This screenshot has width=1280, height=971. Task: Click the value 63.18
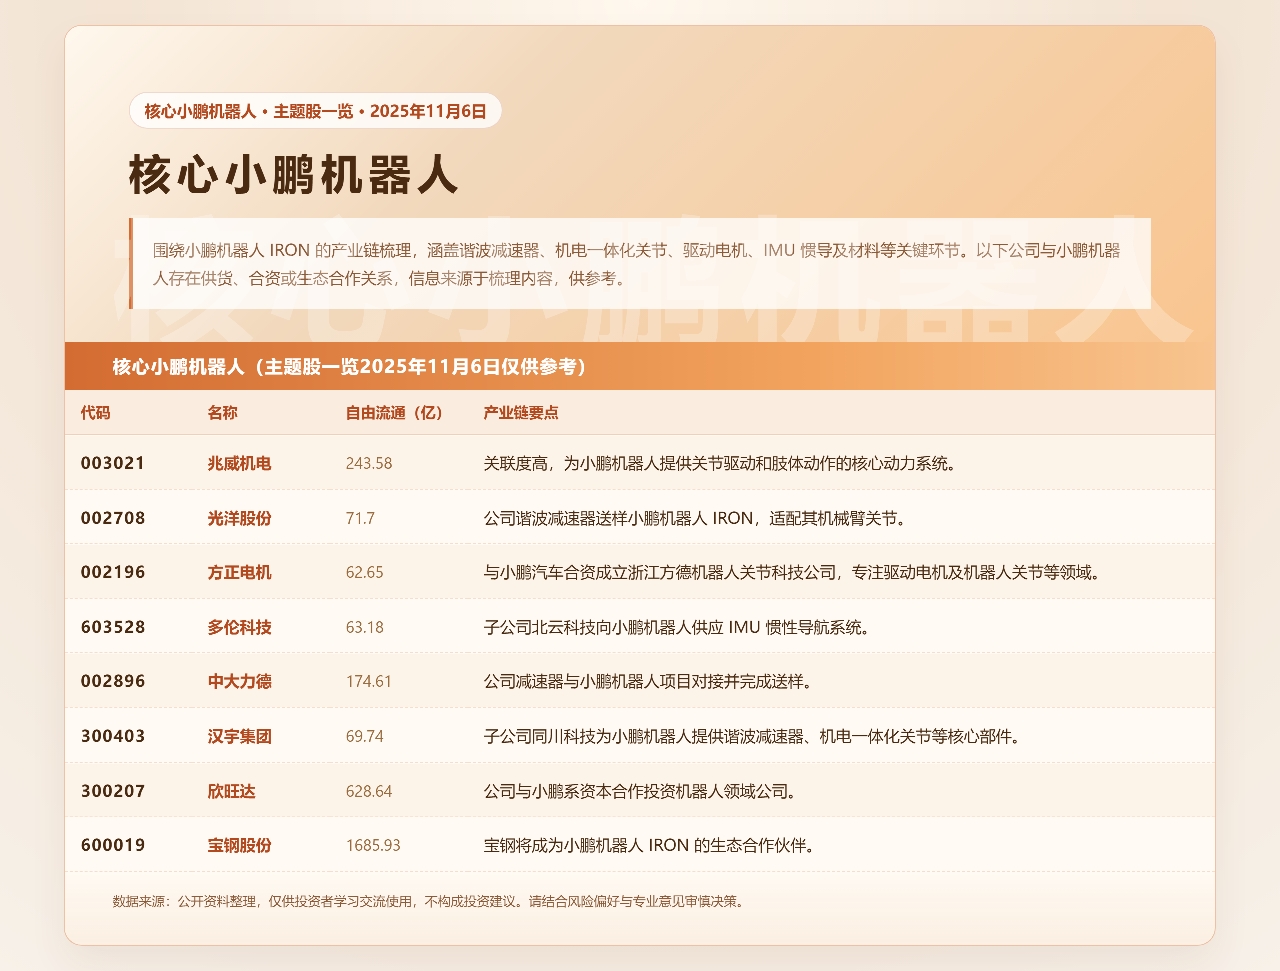[365, 627]
